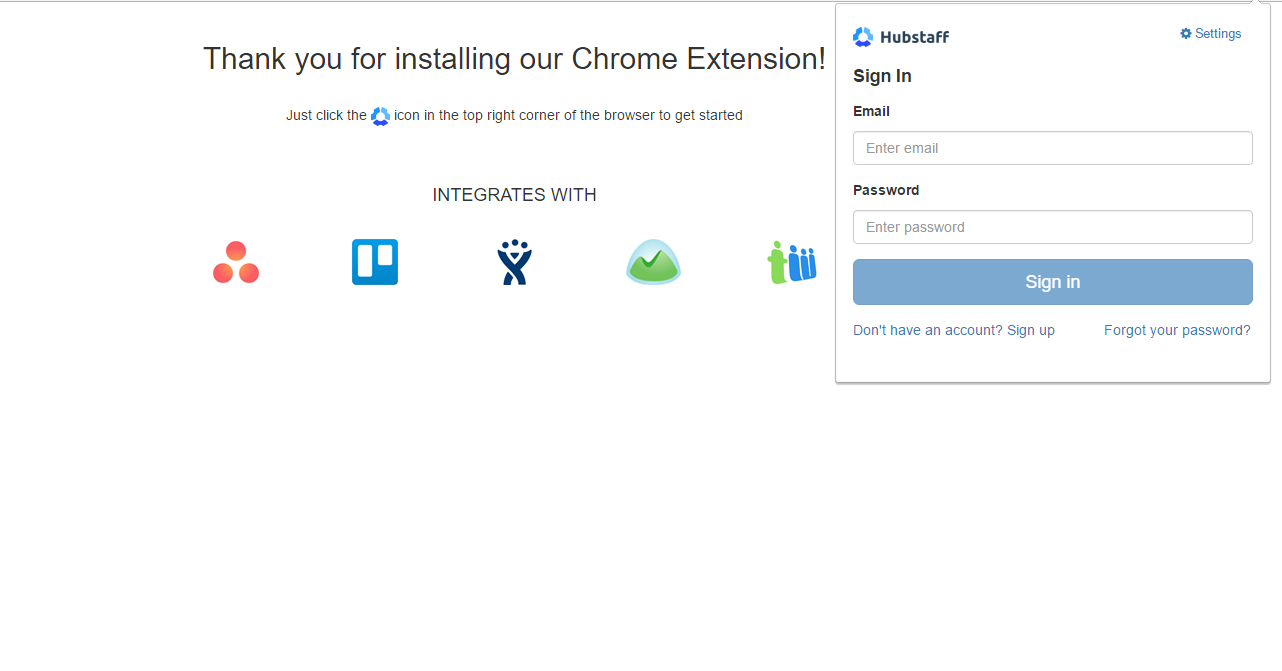Select the Teamwork integration icon
The width and height of the screenshot is (1282, 671).
[791, 262]
